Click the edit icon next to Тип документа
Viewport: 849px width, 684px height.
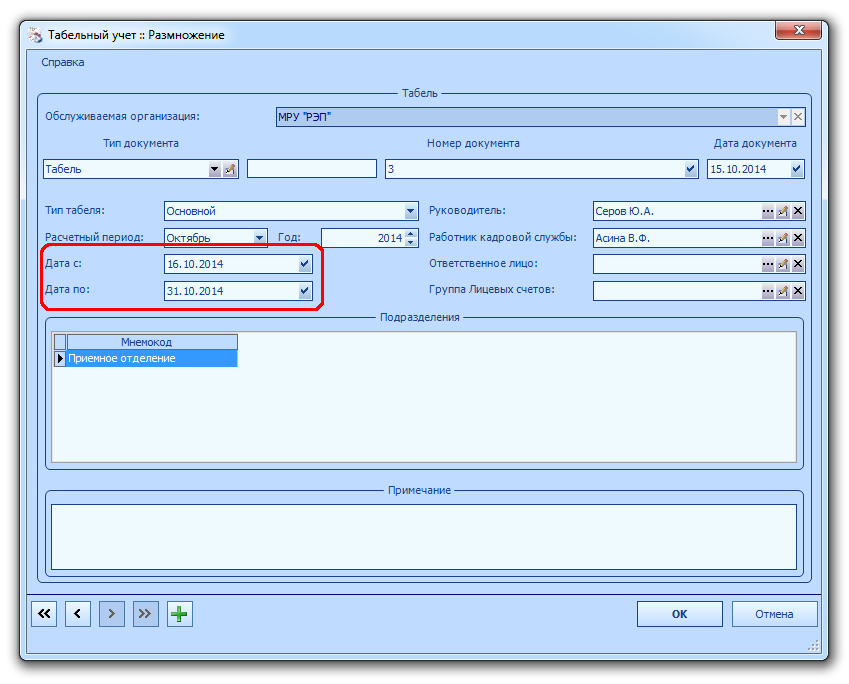pyautogui.click(x=230, y=169)
